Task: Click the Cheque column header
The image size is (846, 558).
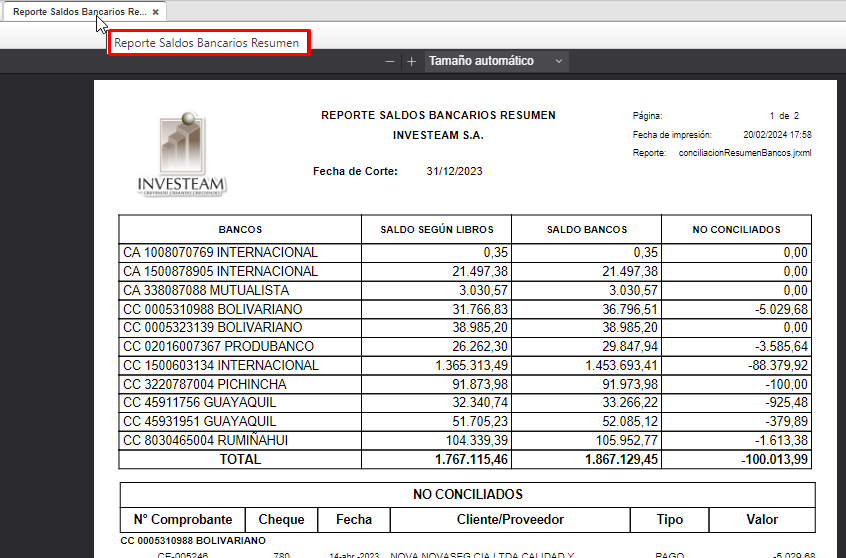Action: click(x=280, y=519)
